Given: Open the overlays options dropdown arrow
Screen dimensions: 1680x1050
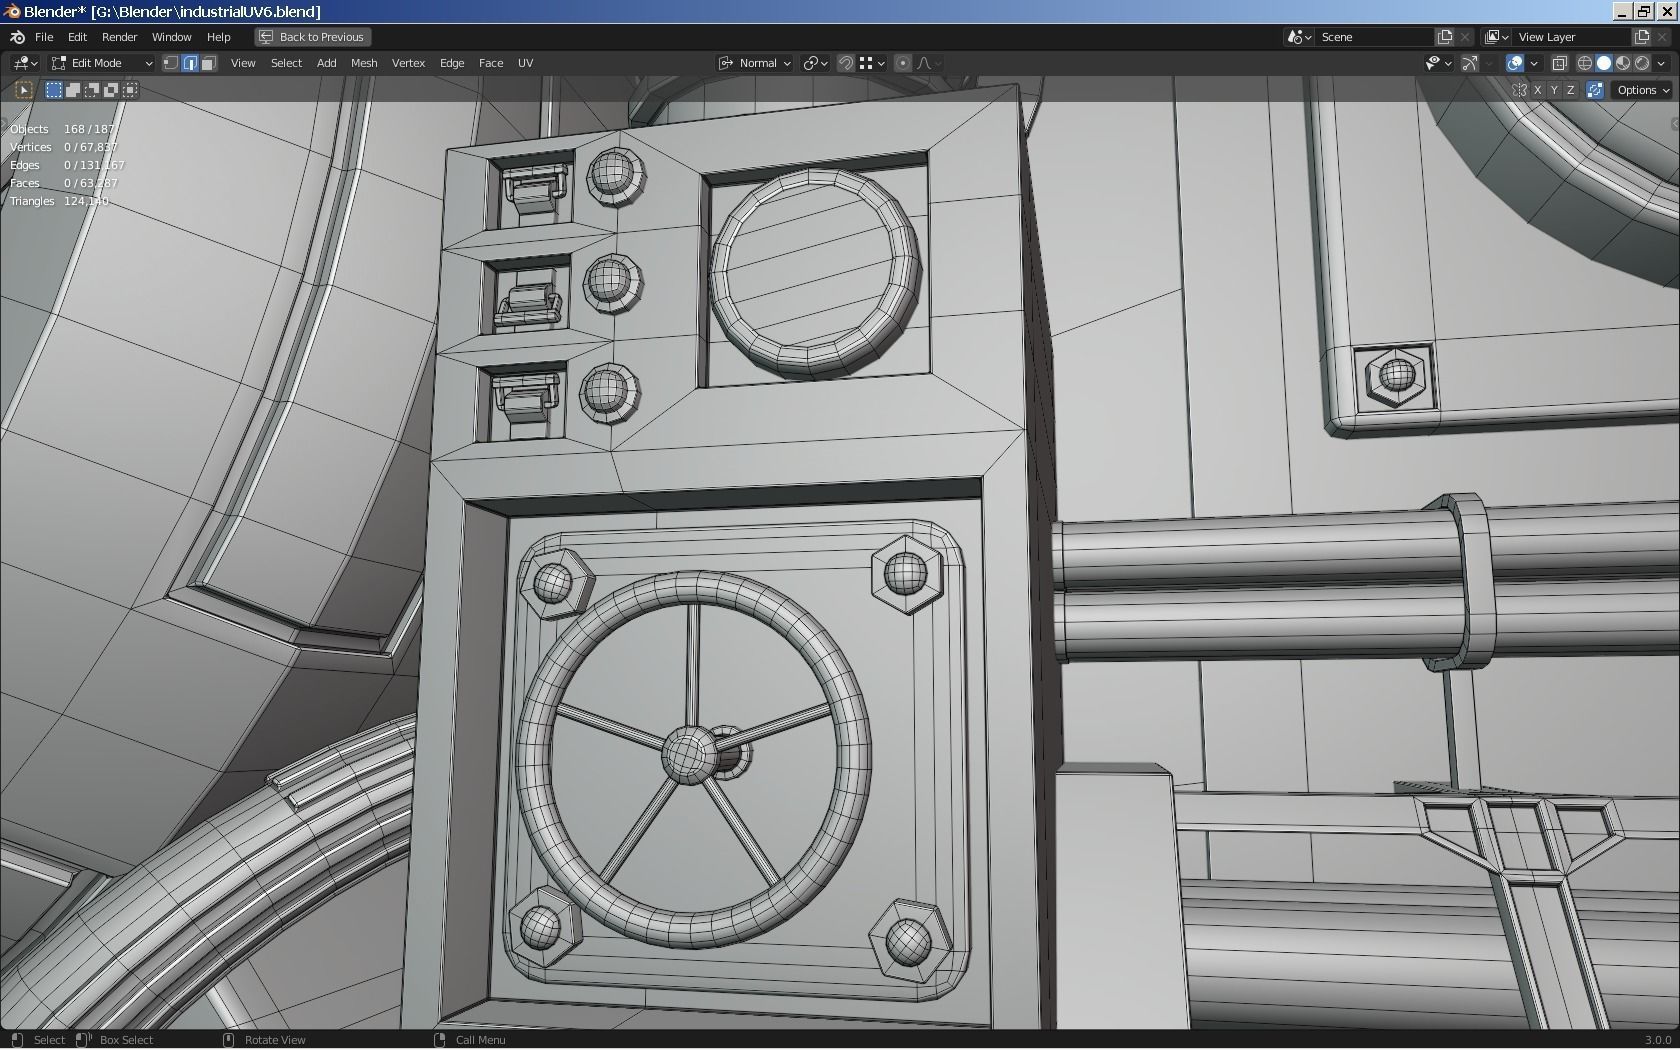Looking at the screenshot, I should point(1533,63).
